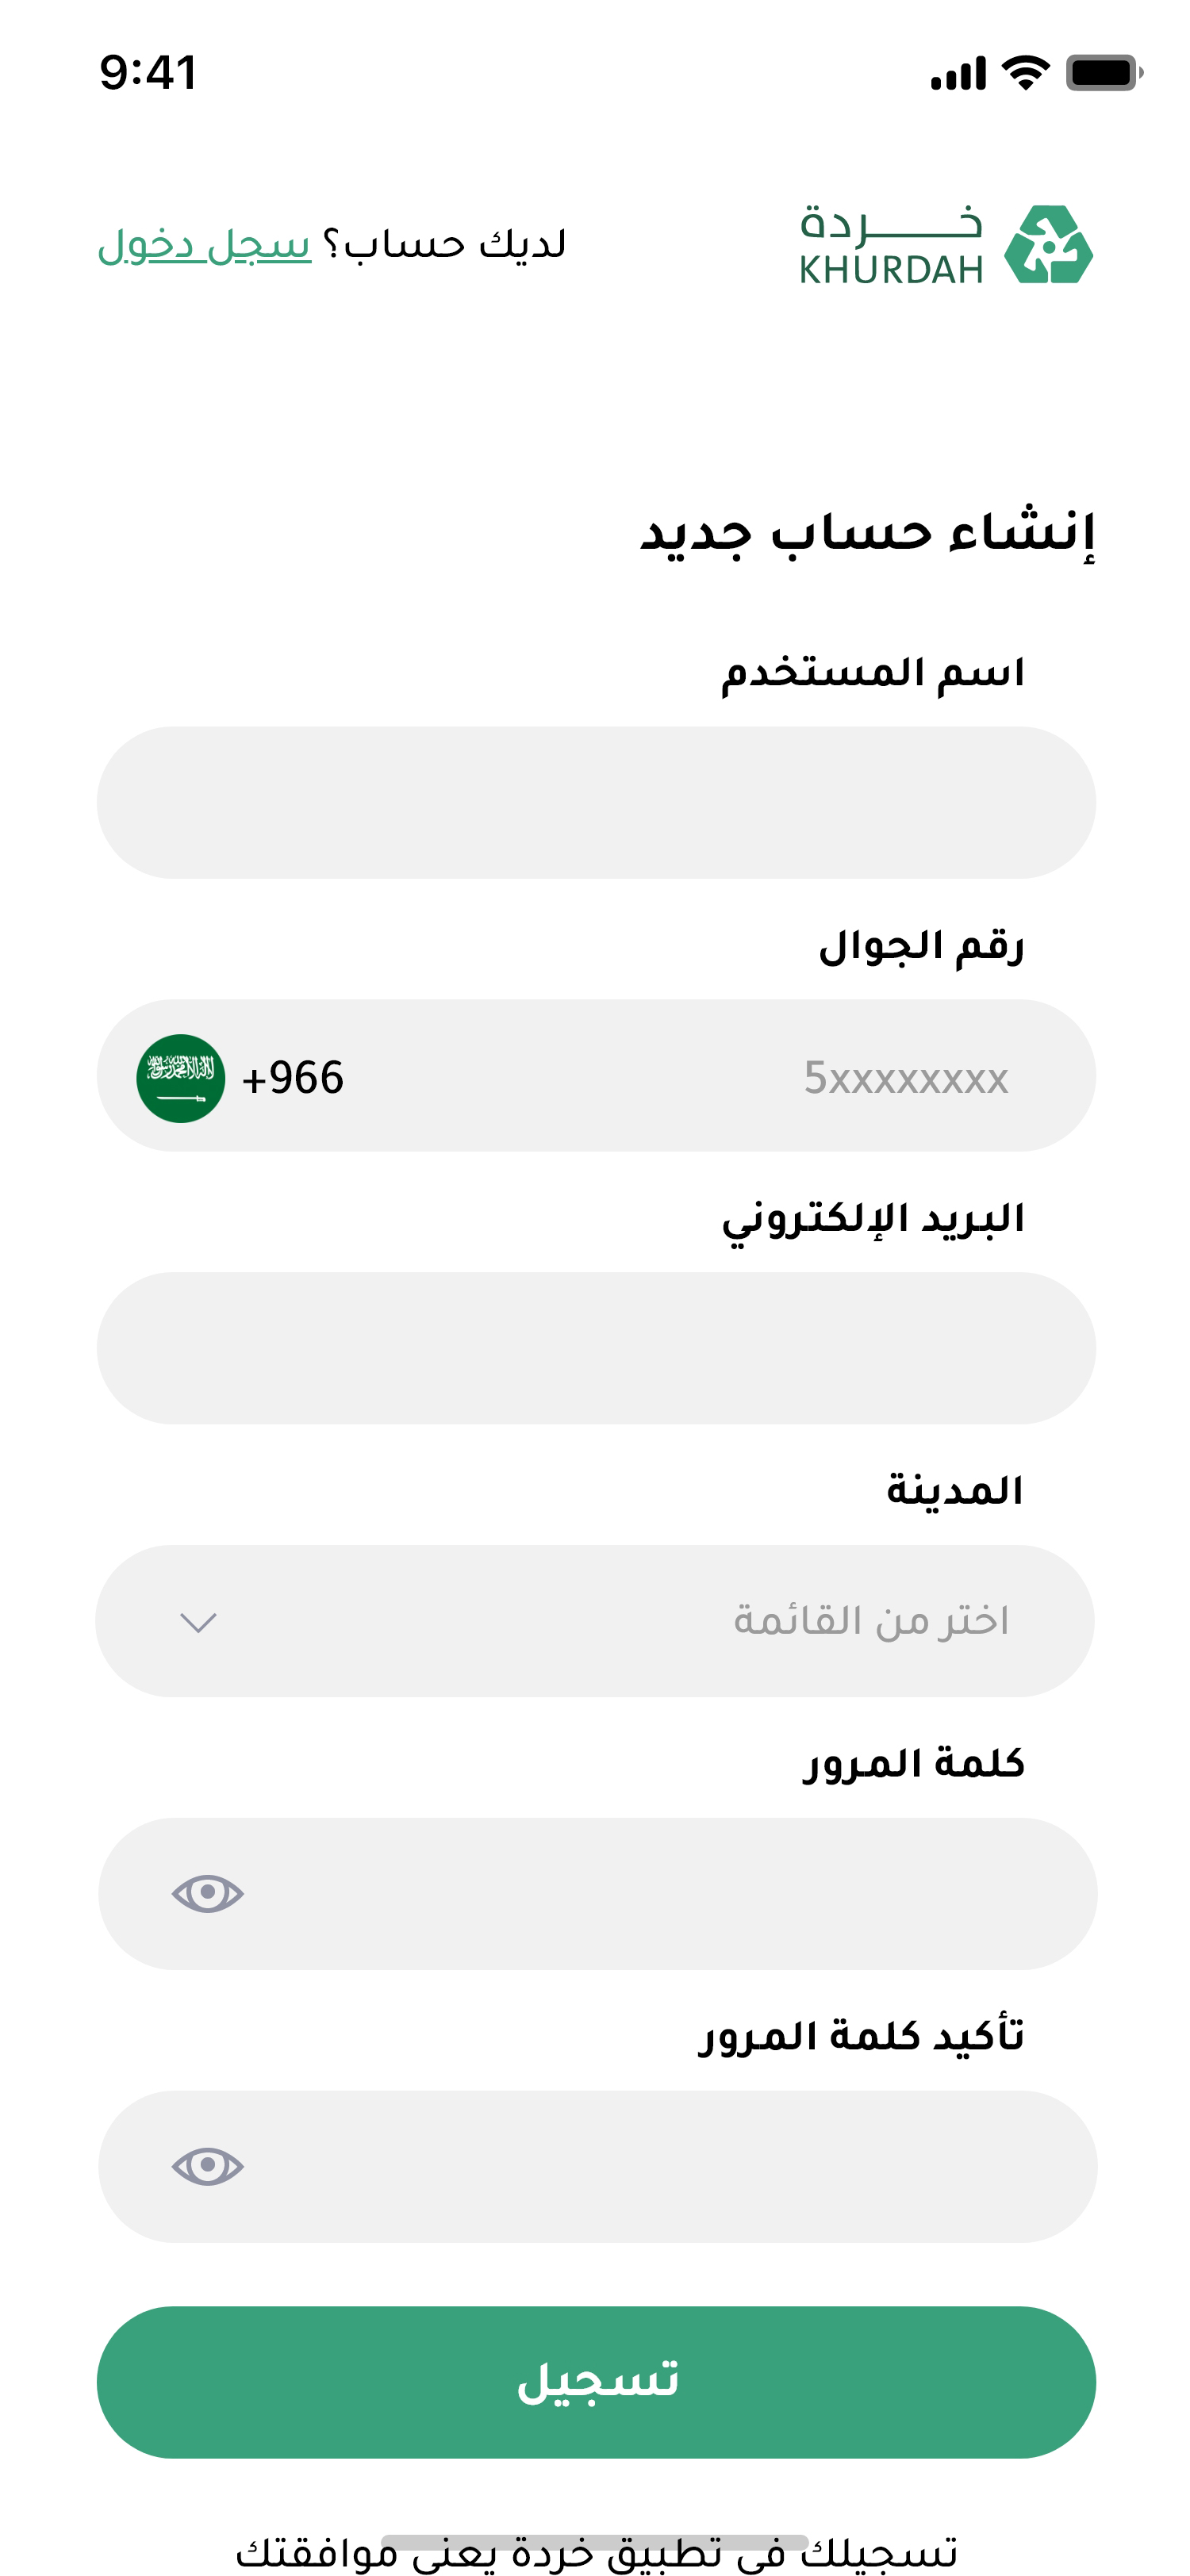The width and height of the screenshot is (1190, 2576).
Task: Tap the 9:41 status bar clock
Action: point(148,73)
